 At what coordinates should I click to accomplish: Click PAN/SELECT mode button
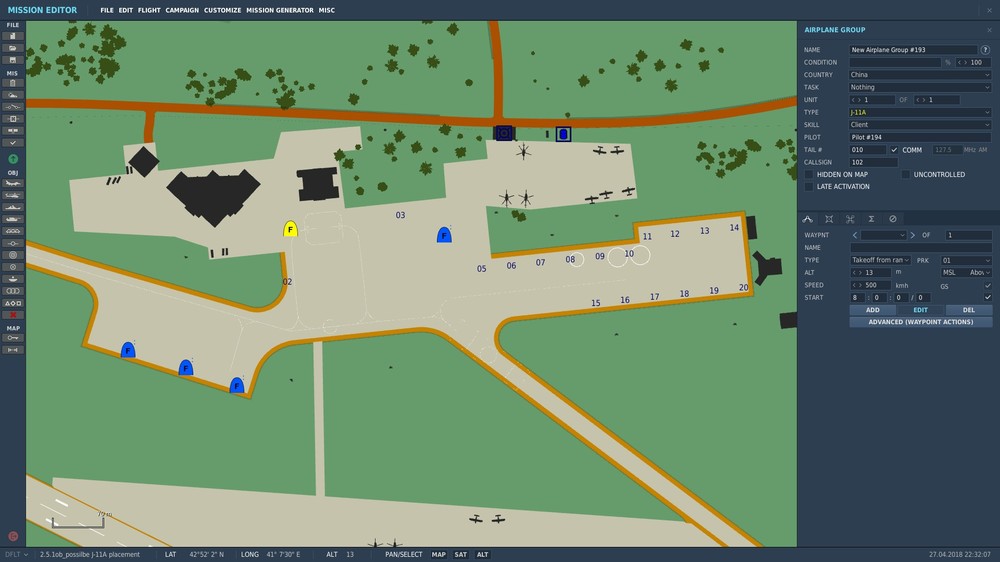[x=404, y=554]
